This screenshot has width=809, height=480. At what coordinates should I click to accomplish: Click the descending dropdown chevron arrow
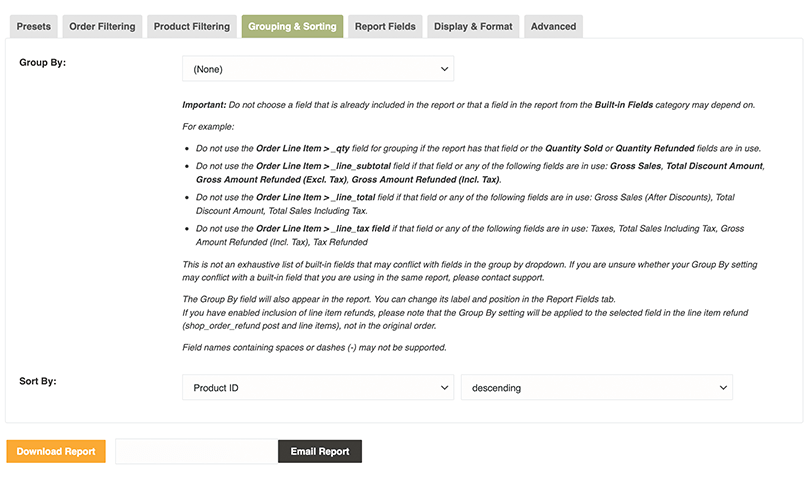click(x=723, y=388)
